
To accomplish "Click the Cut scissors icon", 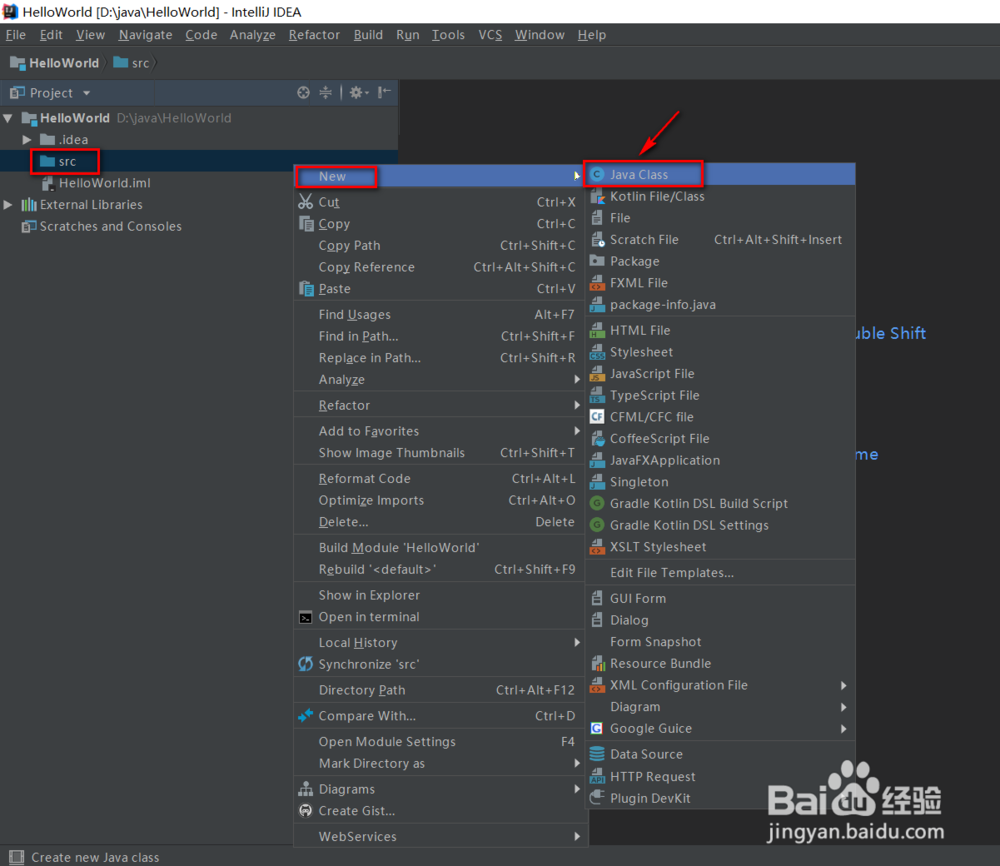I will [306, 202].
